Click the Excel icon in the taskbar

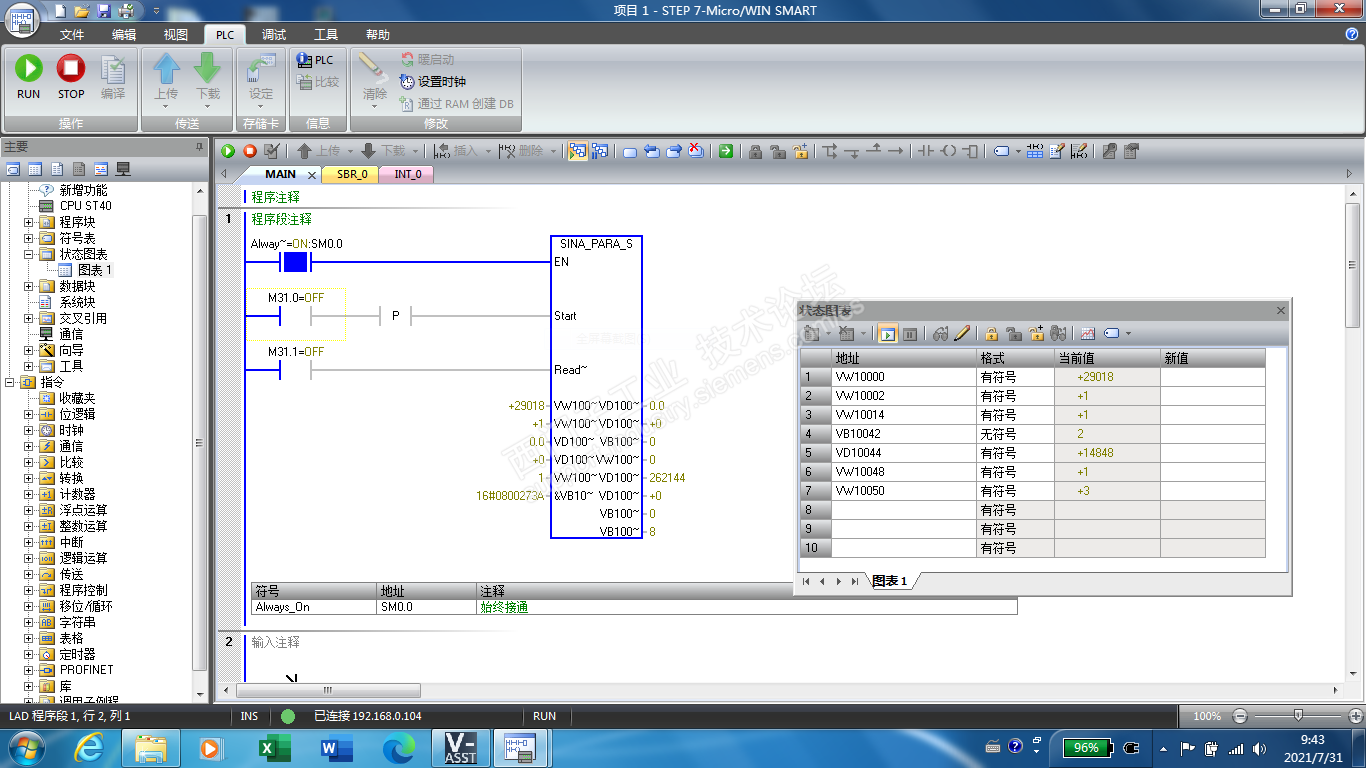(274, 747)
